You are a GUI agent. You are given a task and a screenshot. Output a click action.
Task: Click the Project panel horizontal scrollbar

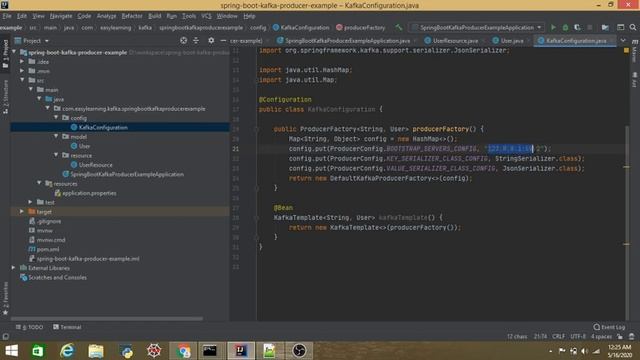click(107, 318)
